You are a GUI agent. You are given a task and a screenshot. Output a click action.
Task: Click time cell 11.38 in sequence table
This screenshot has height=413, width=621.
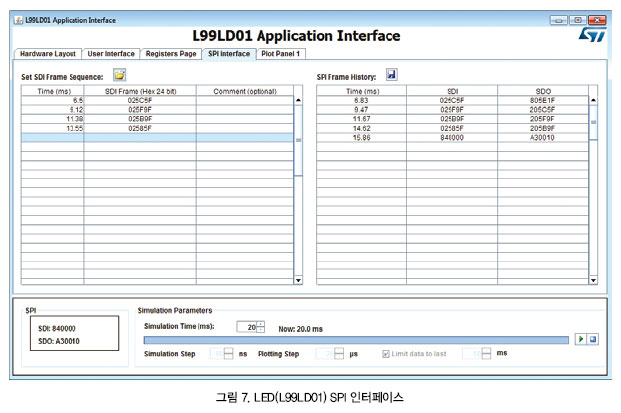coord(53,119)
